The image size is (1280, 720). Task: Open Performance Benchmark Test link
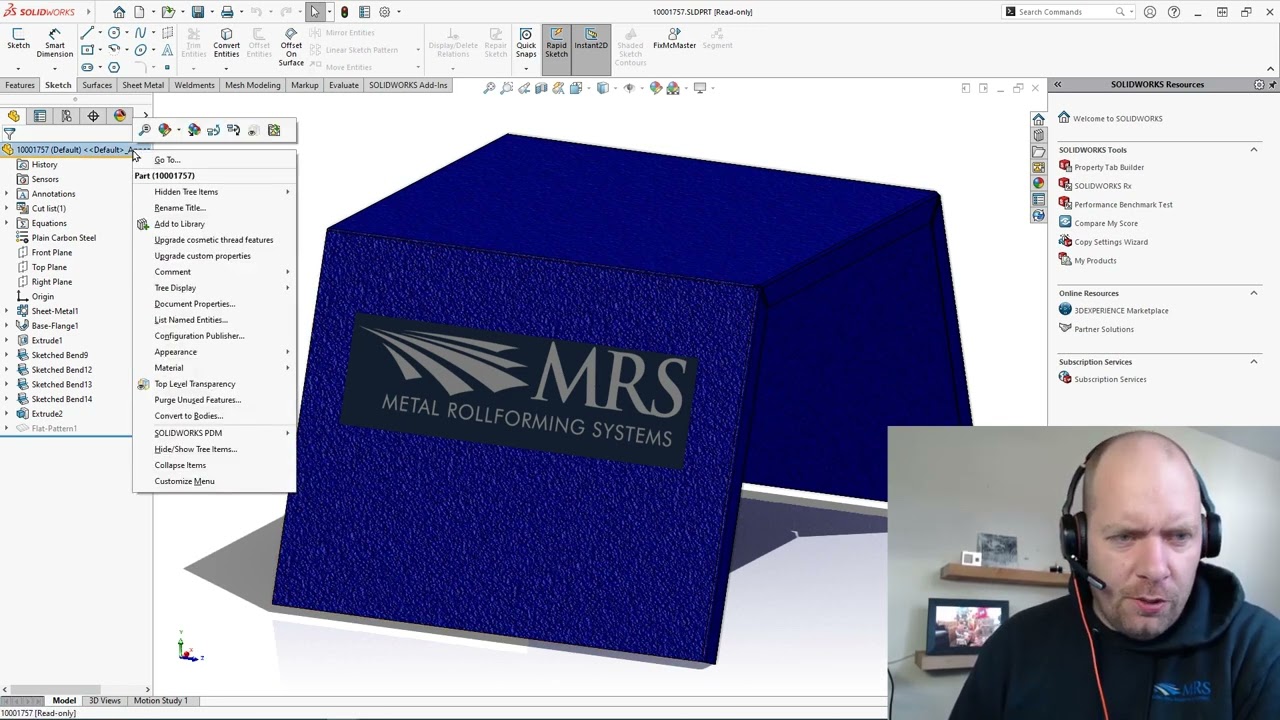pyautogui.click(x=1123, y=205)
